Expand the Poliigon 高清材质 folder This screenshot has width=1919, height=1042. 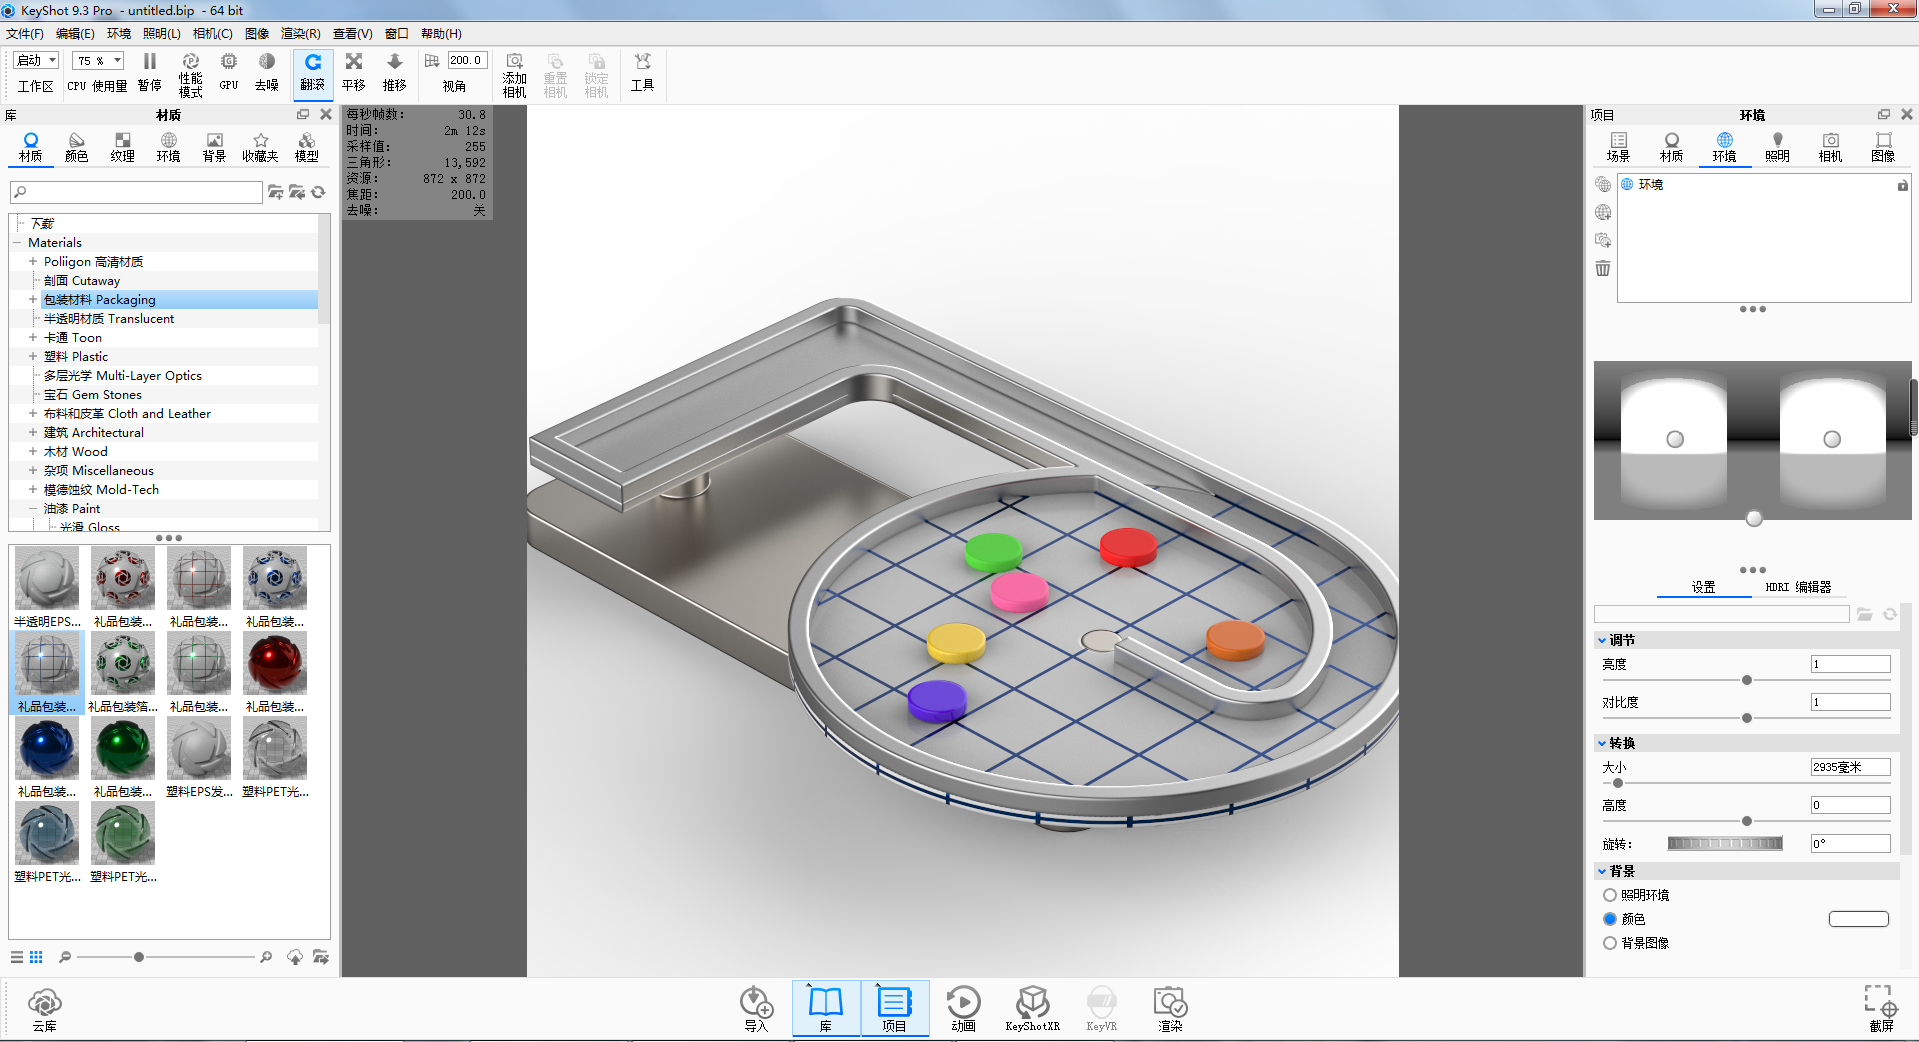coord(33,262)
